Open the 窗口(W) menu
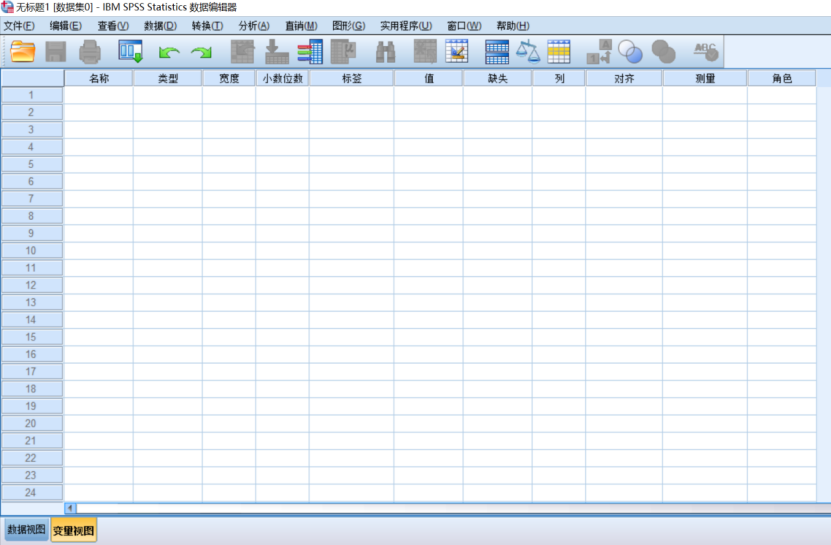Screen dimensions: 831x545 [464, 25]
